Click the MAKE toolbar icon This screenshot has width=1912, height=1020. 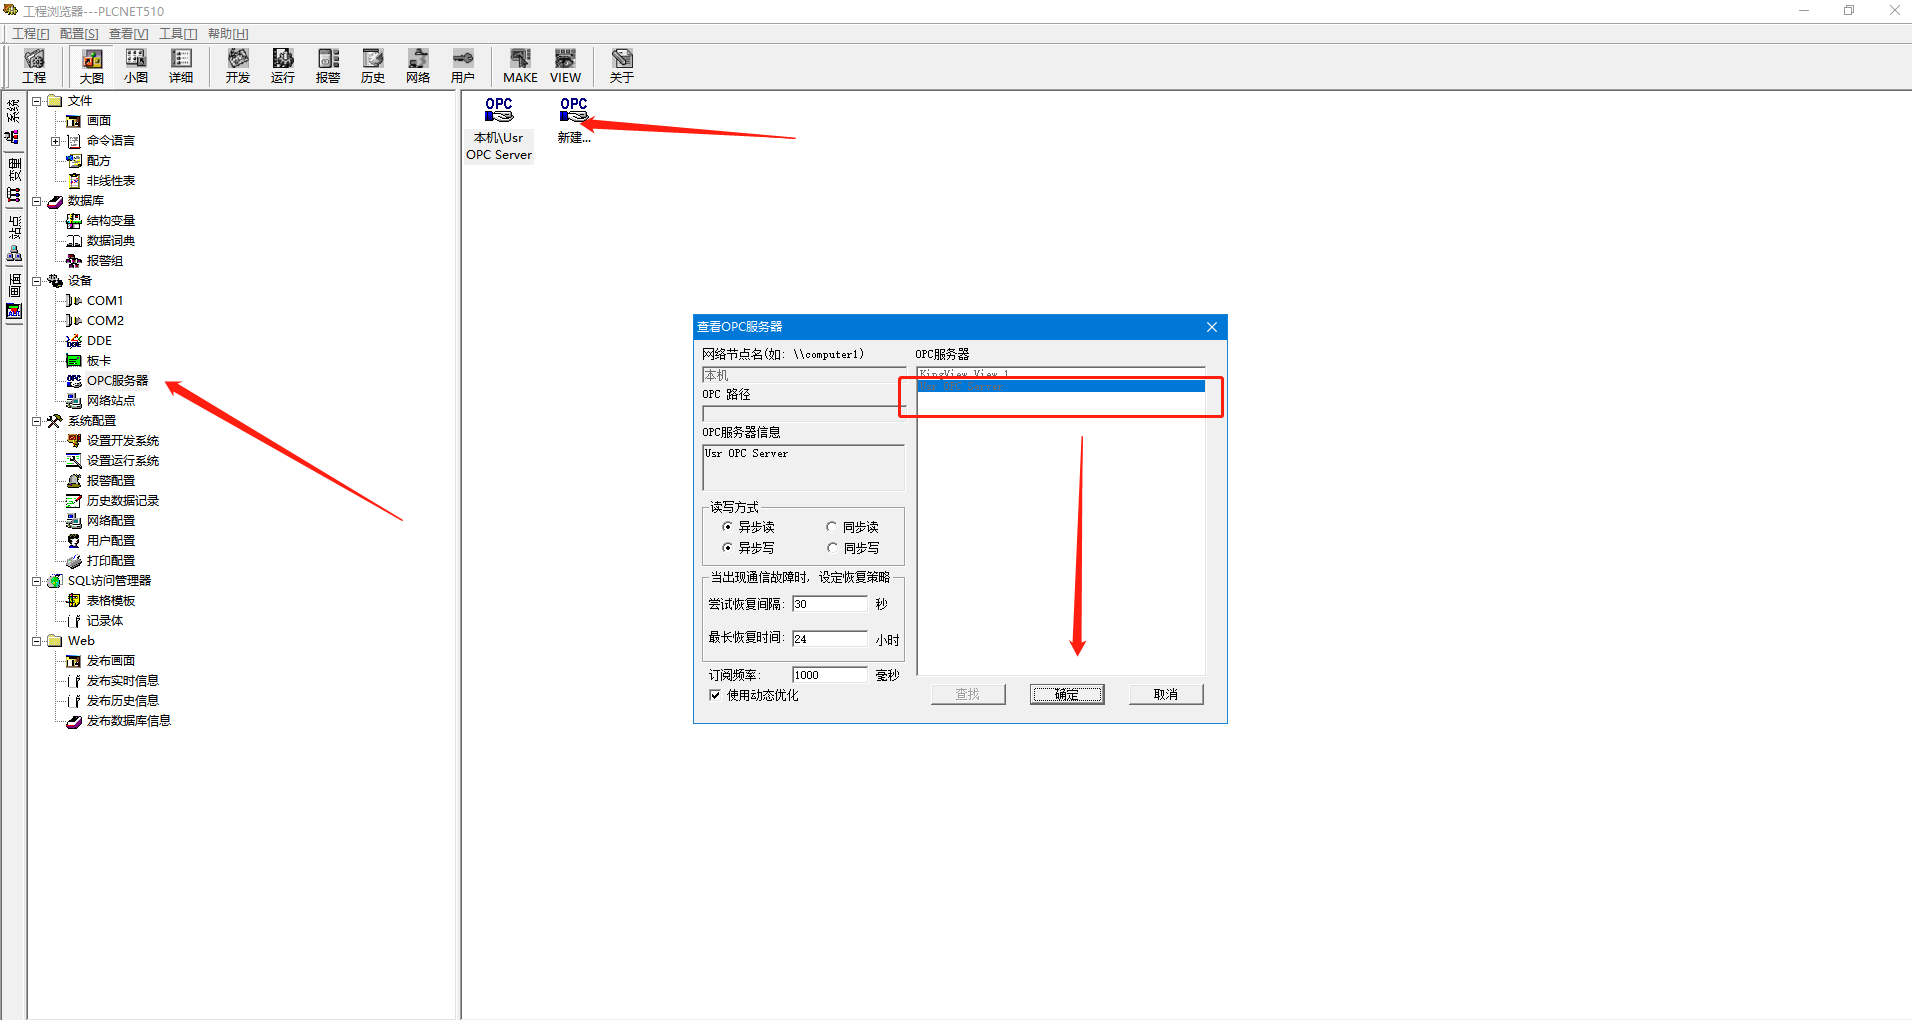(x=520, y=65)
